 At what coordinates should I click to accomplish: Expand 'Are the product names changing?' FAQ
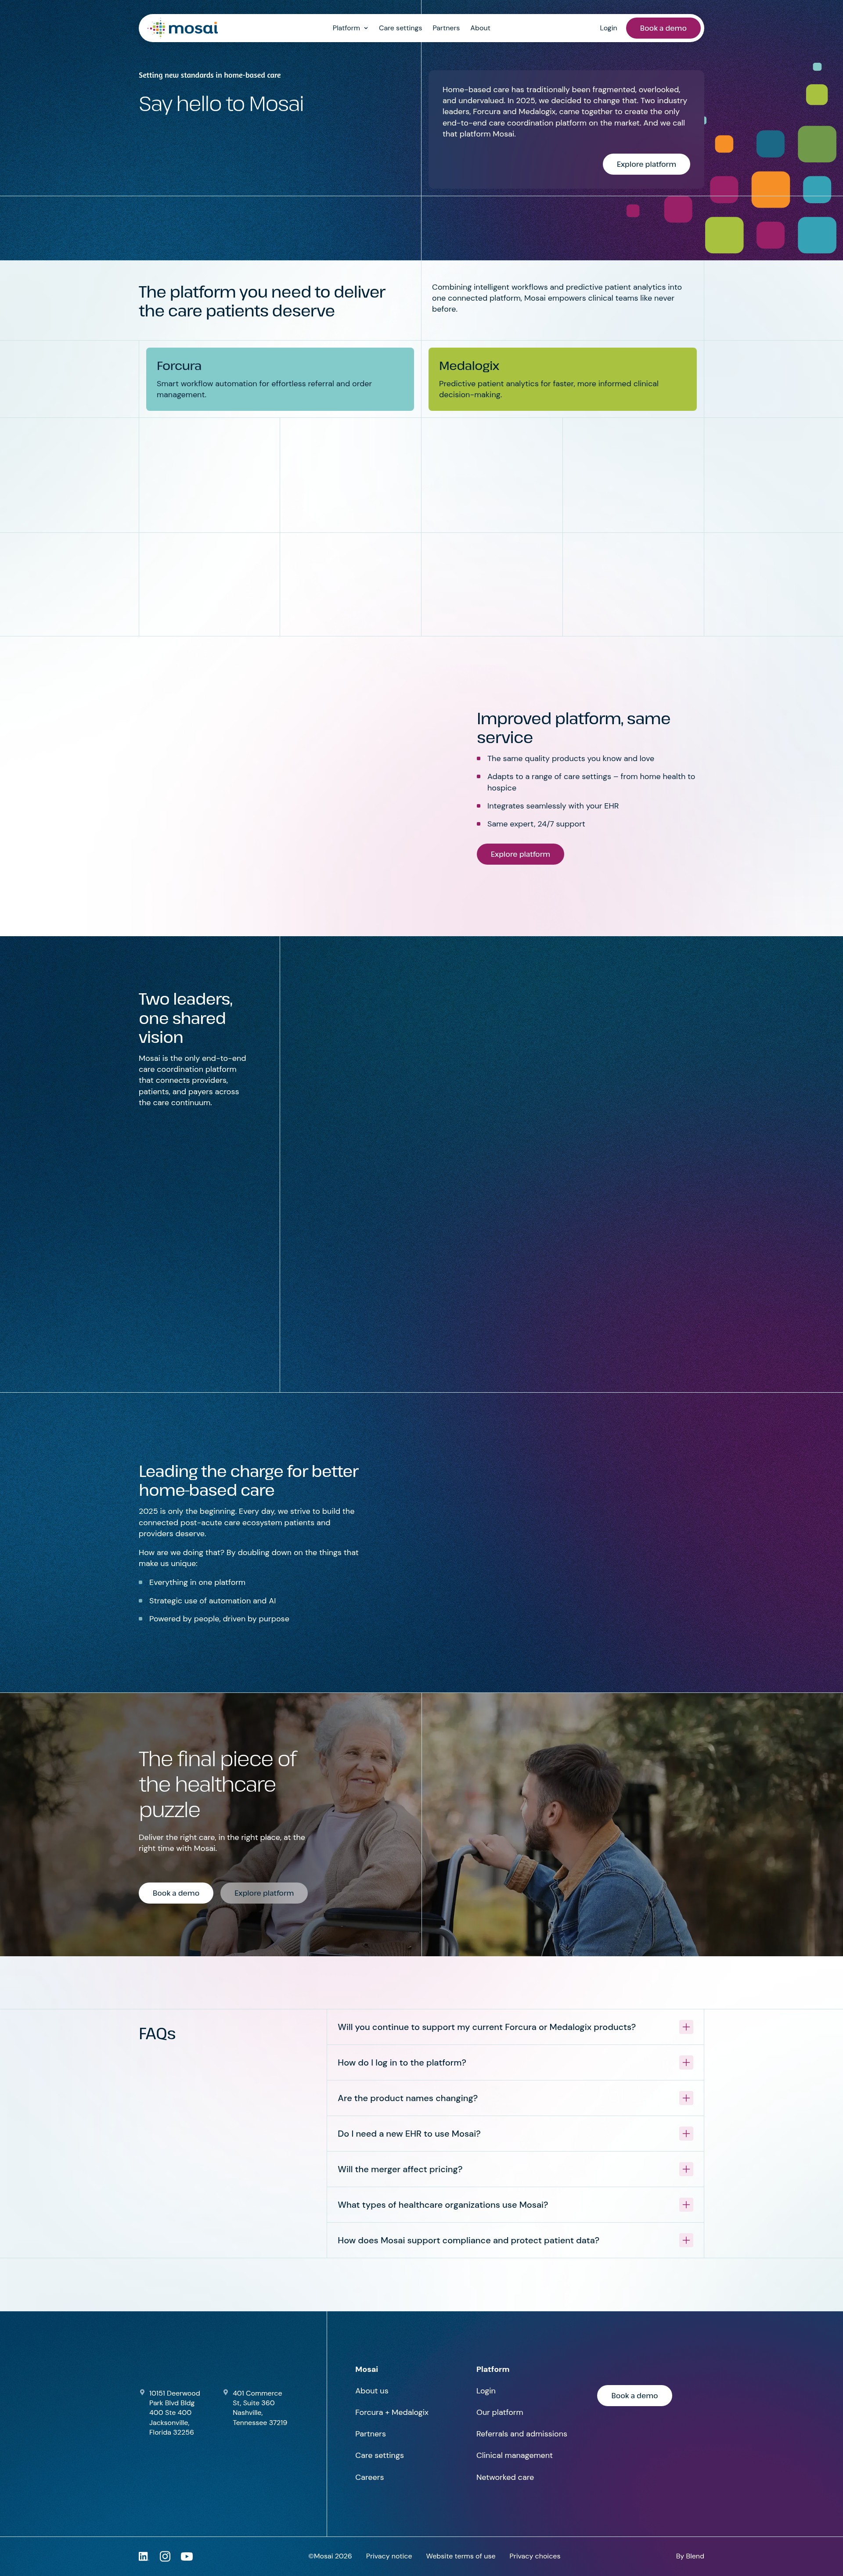(515, 2097)
